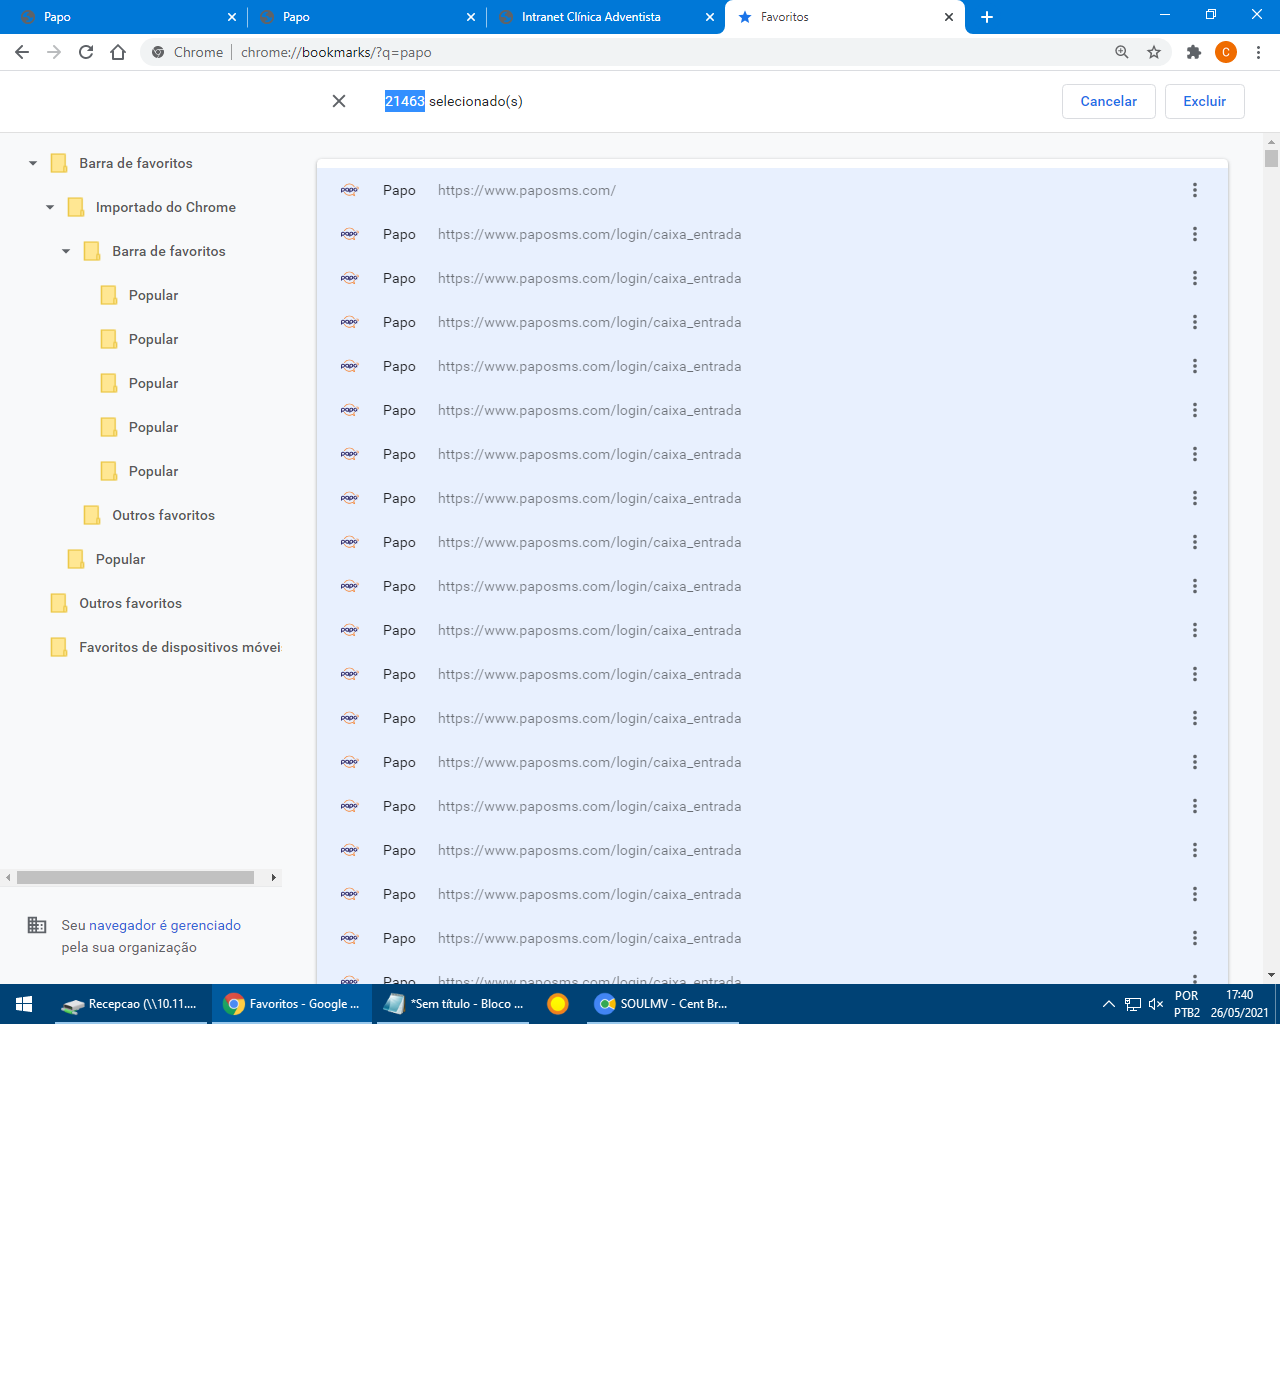Select the Outros favoritos root folder
The image size is (1280, 1398).
130,603
